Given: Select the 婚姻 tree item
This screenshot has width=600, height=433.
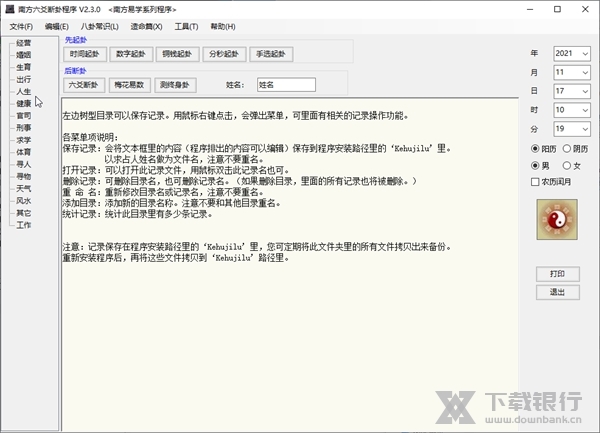Looking at the screenshot, I should (23, 55).
